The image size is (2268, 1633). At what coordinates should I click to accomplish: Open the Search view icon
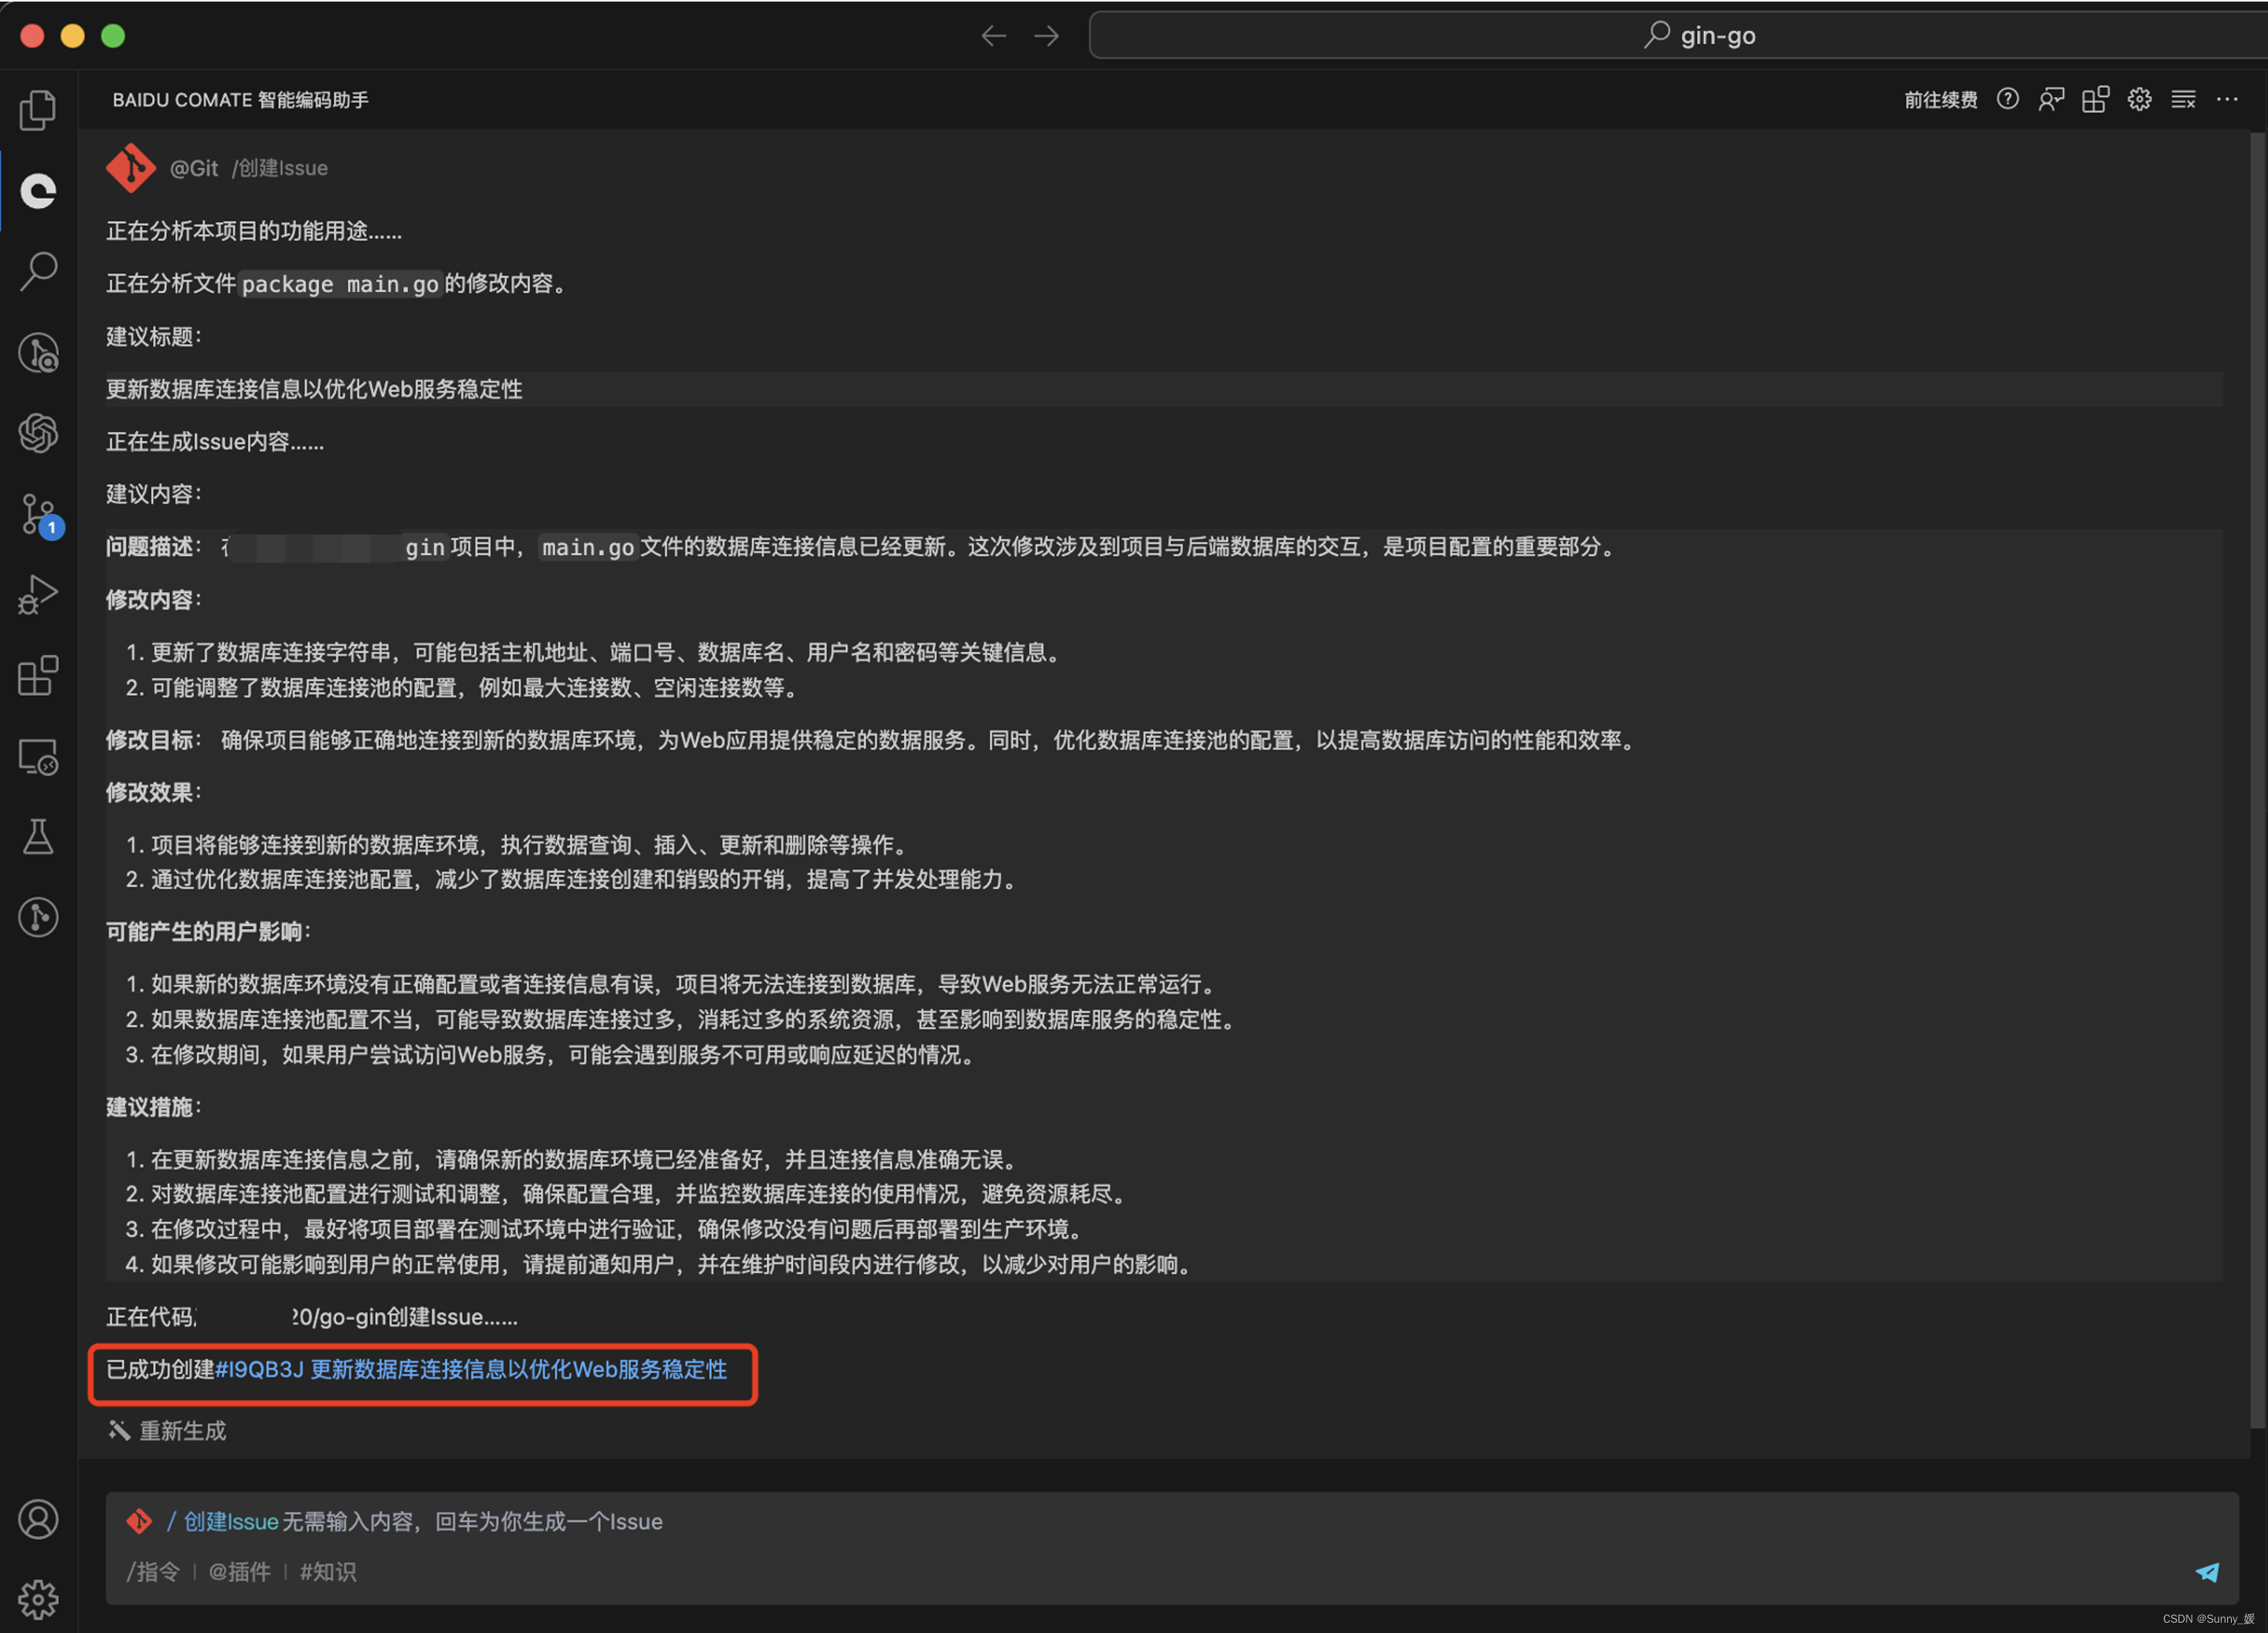point(38,271)
